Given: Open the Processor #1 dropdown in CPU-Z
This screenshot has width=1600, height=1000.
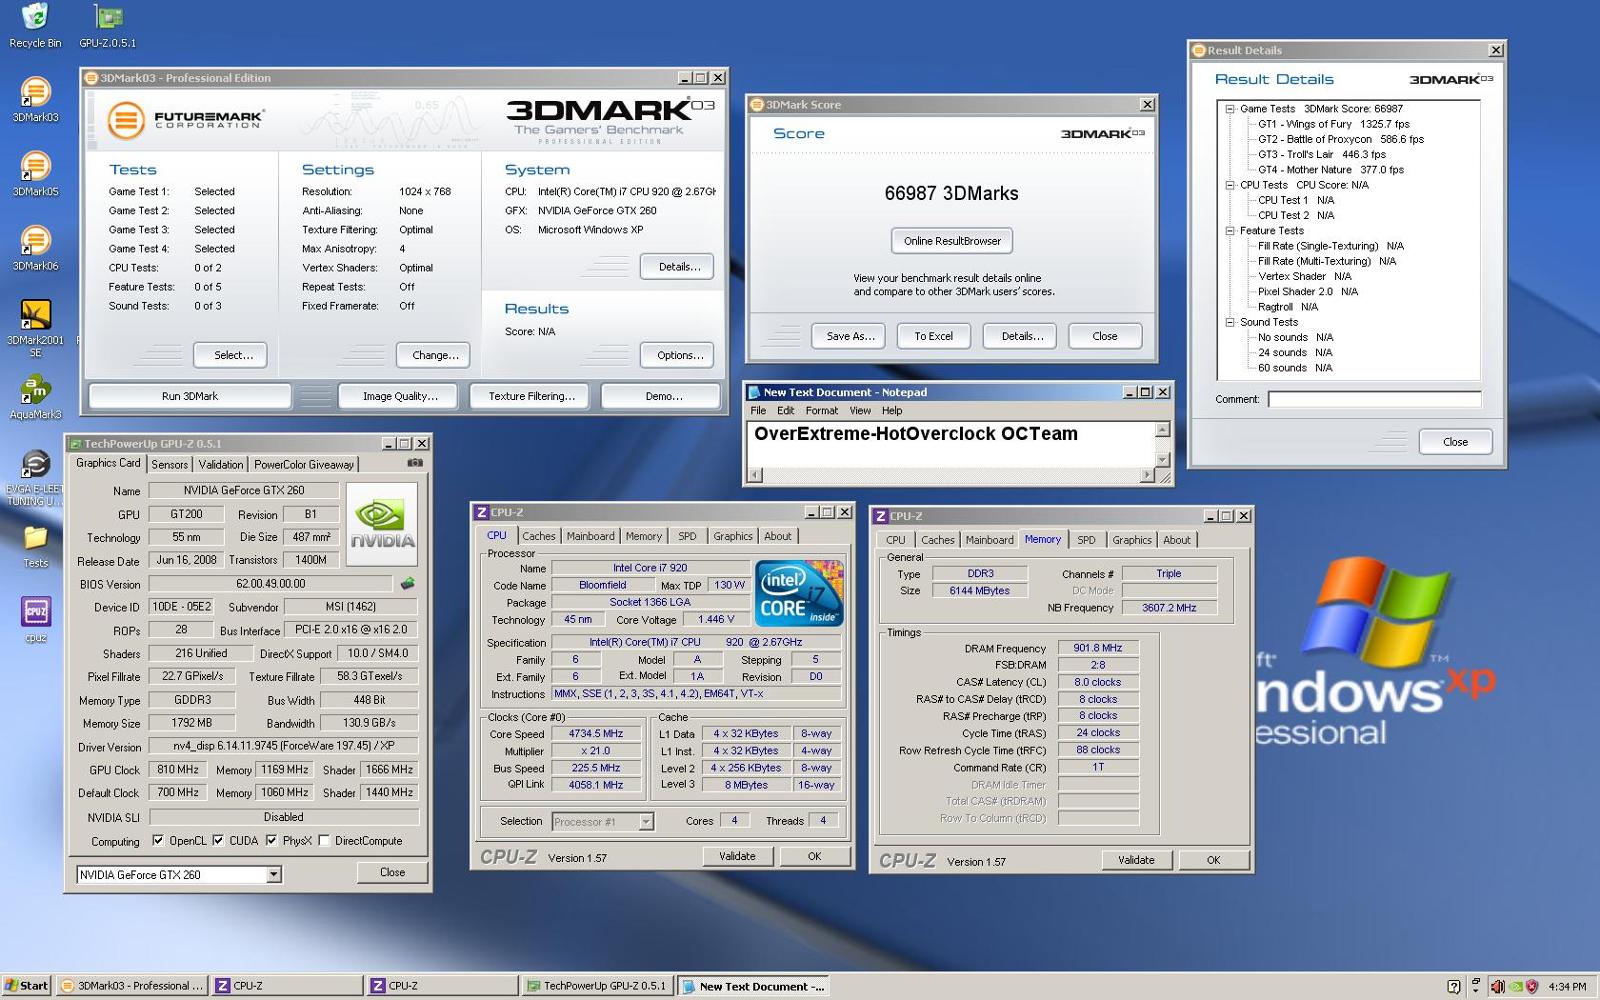Looking at the screenshot, I should pos(646,822).
